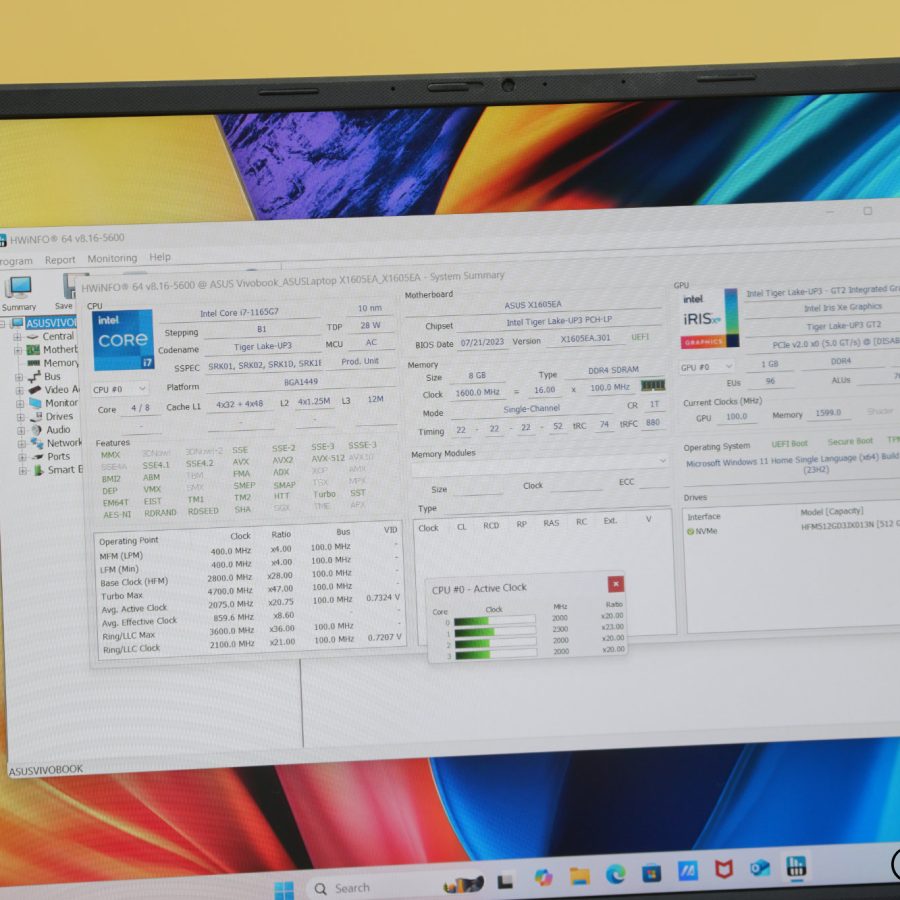Click the "Single-Channel" memory mode value
The image size is (900, 900).
coord(532,409)
